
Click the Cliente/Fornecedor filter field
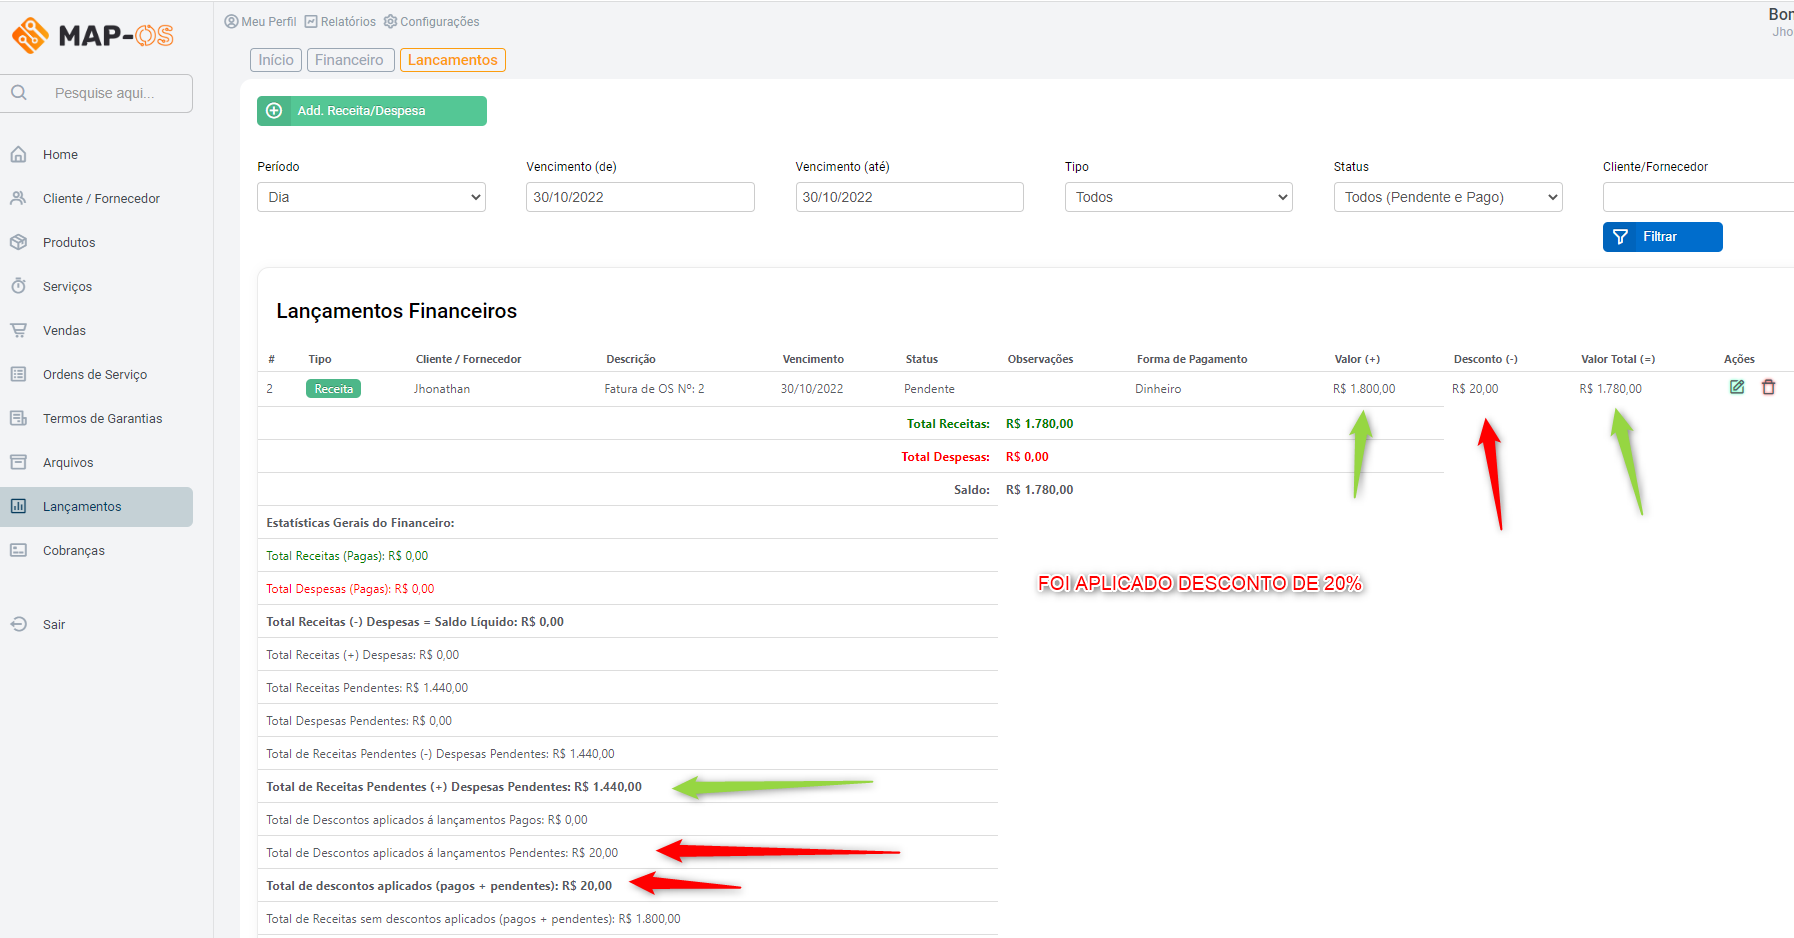[x=1698, y=197]
